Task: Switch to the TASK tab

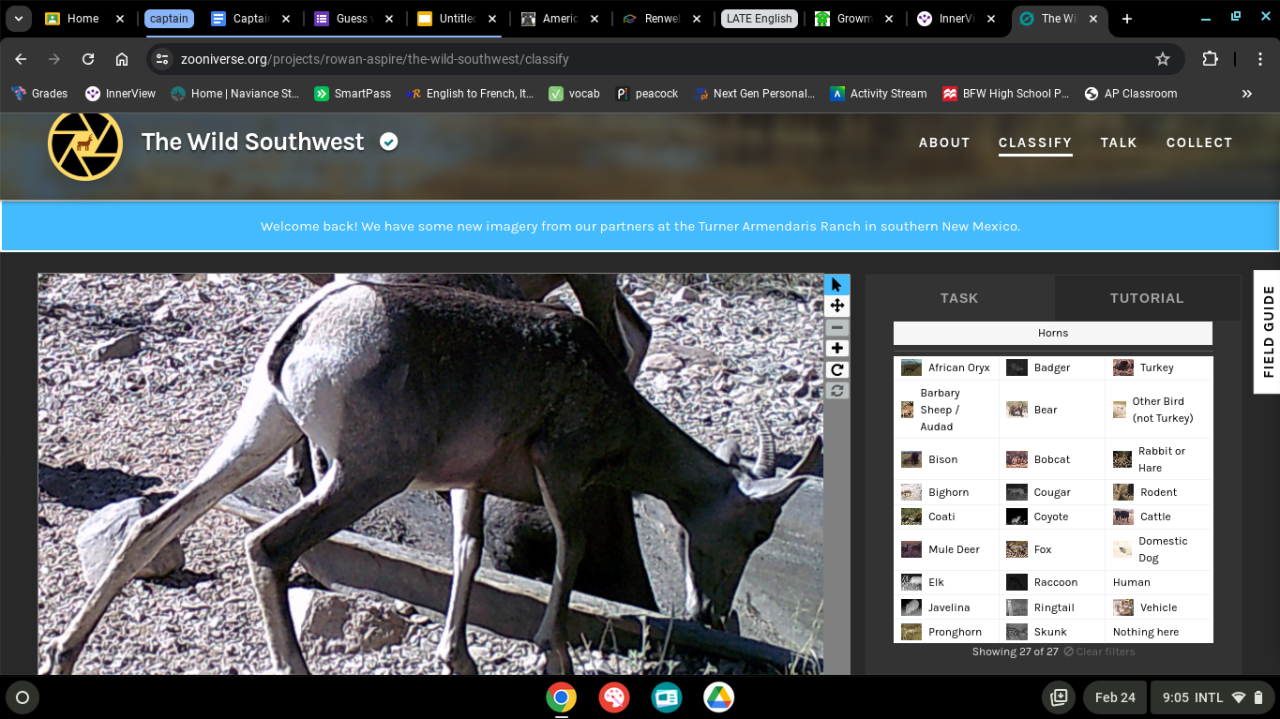Action: [x=959, y=298]
